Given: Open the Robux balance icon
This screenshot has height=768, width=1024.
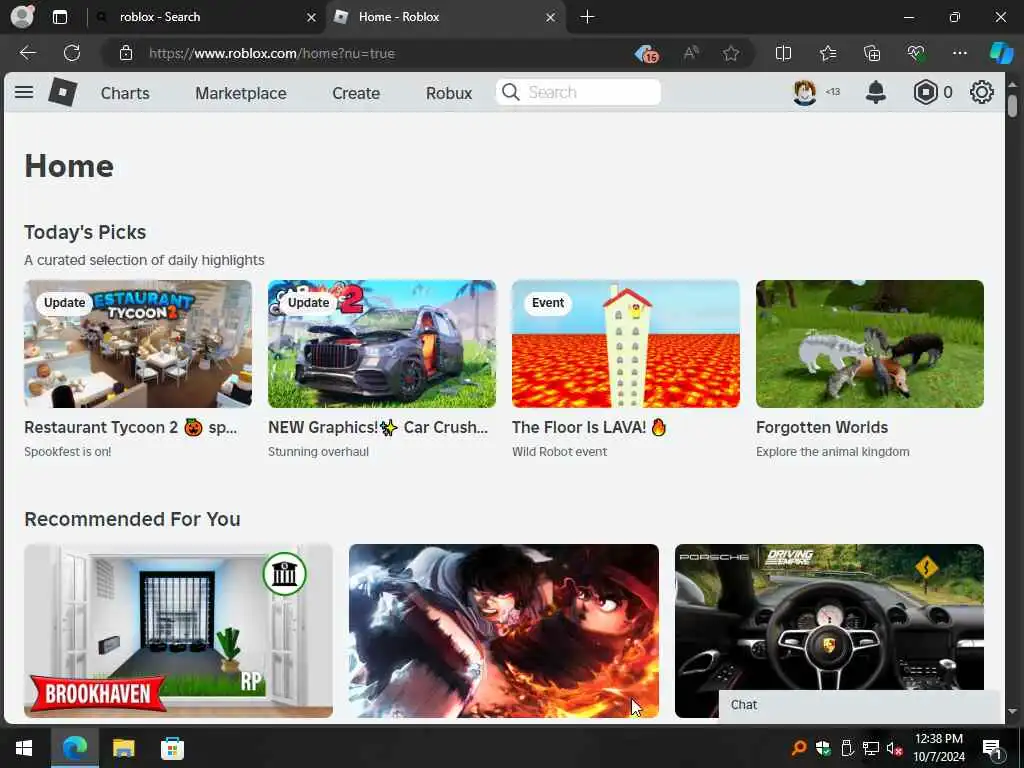Looking at the screenshot, I should click(925, 92).
